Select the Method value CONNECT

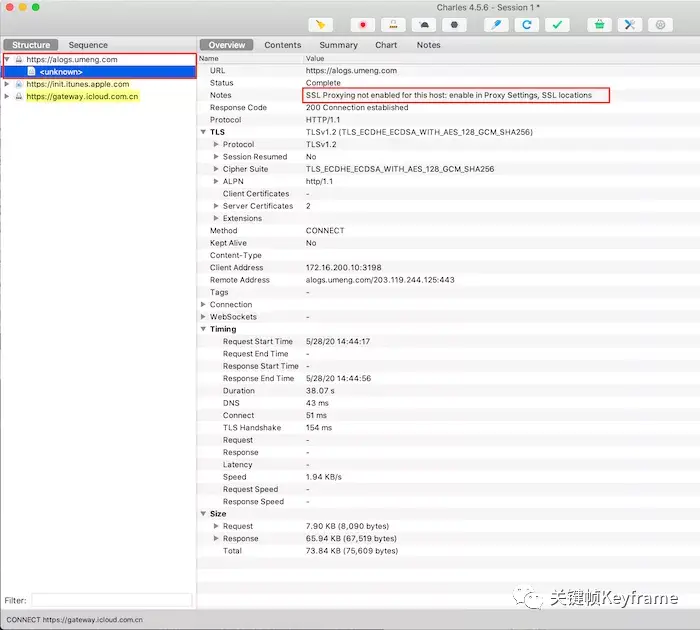coord(325,231)
